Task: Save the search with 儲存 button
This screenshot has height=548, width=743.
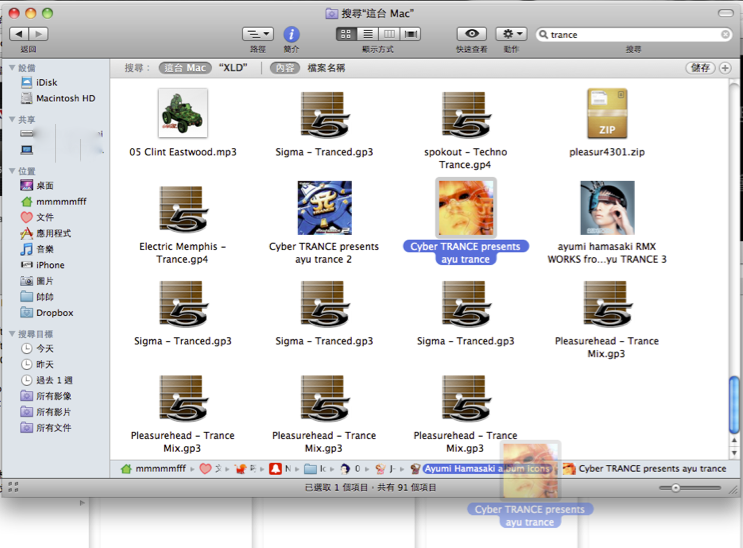Action: pyautogui.click(x=700, y=68)
